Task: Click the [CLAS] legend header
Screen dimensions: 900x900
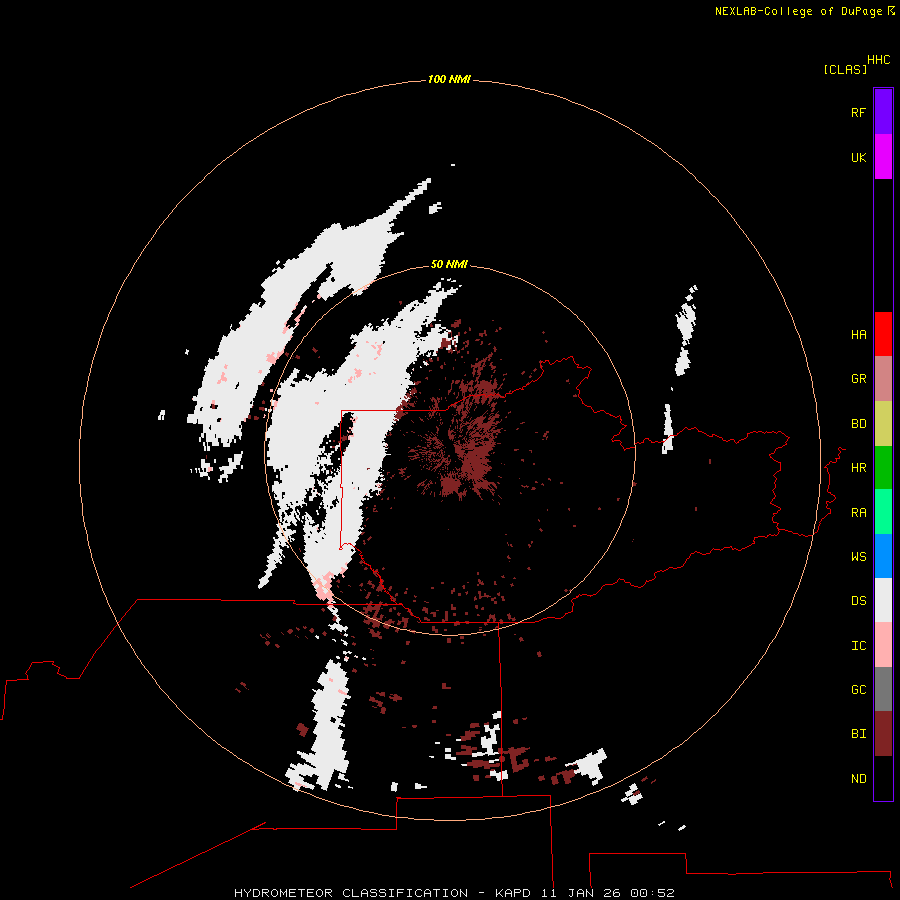Action: pyautogui.click(x=845, y=69)
